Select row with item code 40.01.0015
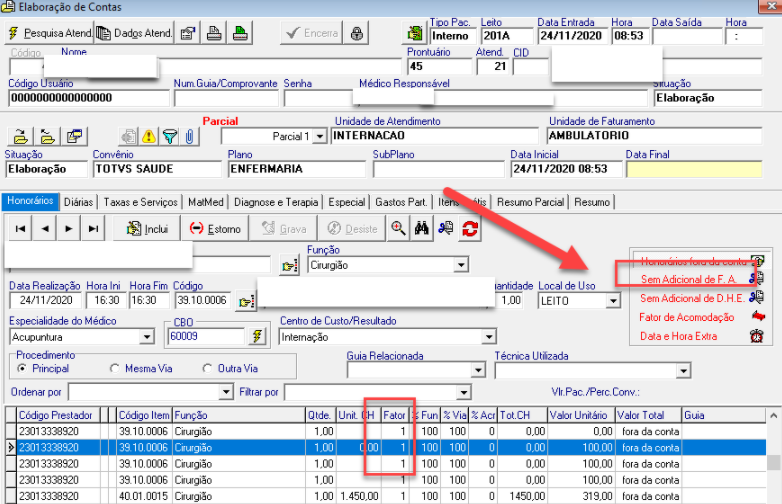Screen dimensions: 782x504 (386, 496)
